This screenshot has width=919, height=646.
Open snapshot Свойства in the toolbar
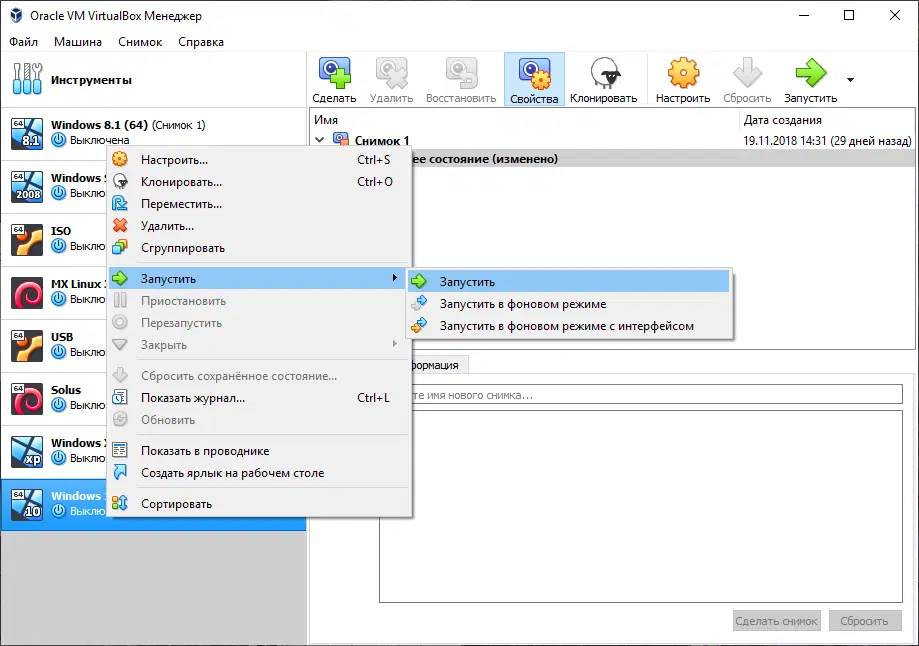[534, 79]
